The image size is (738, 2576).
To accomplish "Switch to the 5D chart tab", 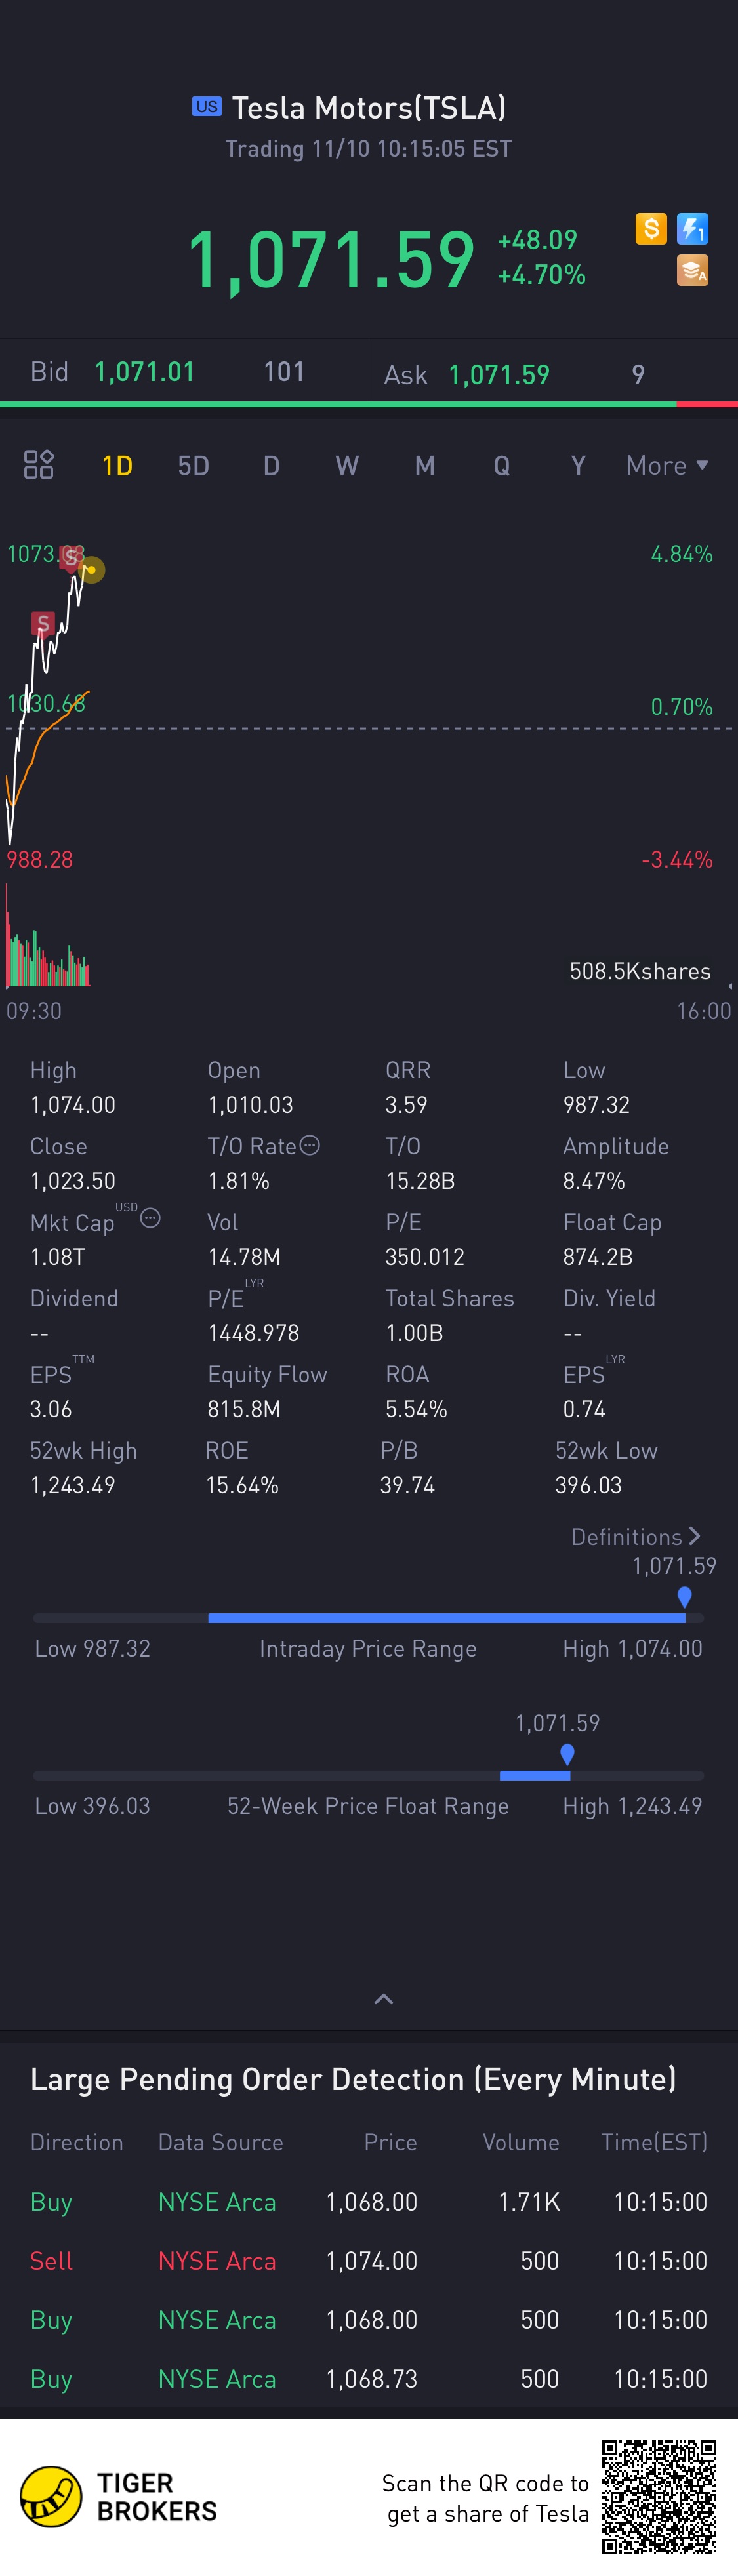I will pos(193,466).
